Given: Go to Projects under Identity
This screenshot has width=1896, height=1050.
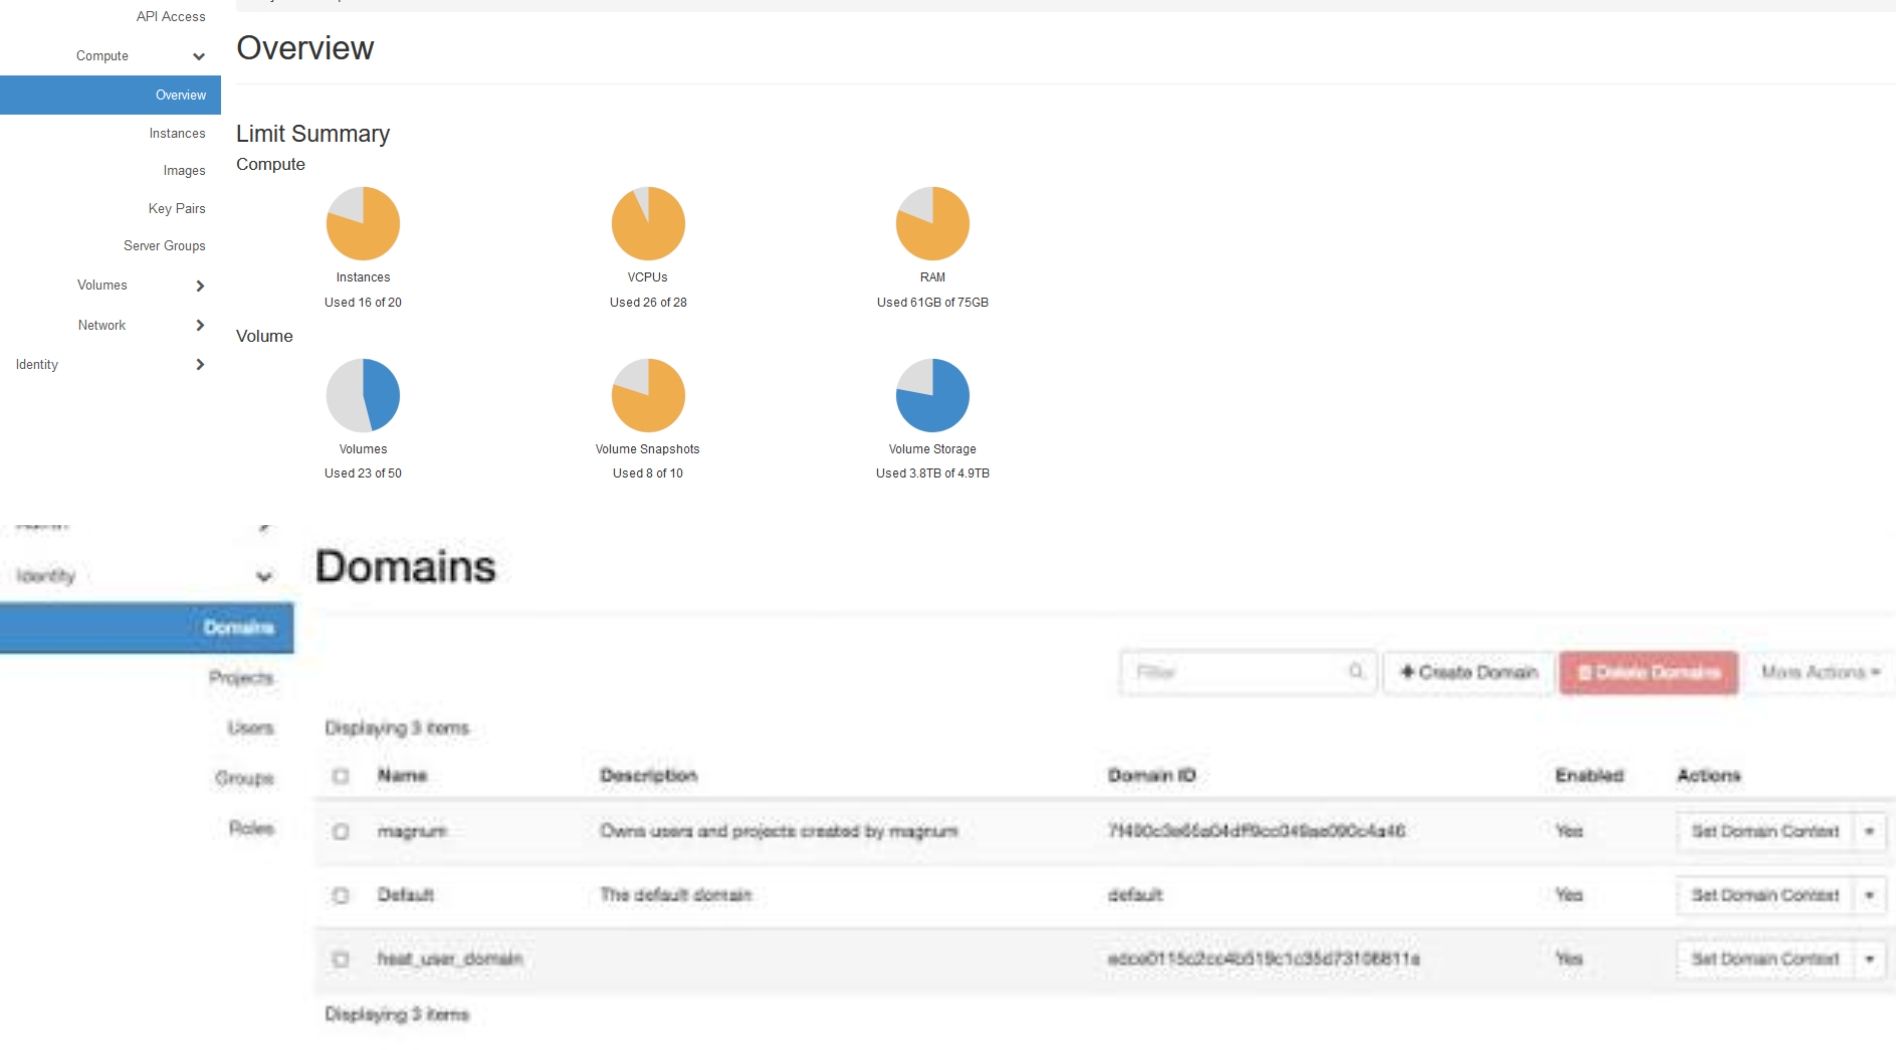Looking at the screenshot, I should [241, 678].
